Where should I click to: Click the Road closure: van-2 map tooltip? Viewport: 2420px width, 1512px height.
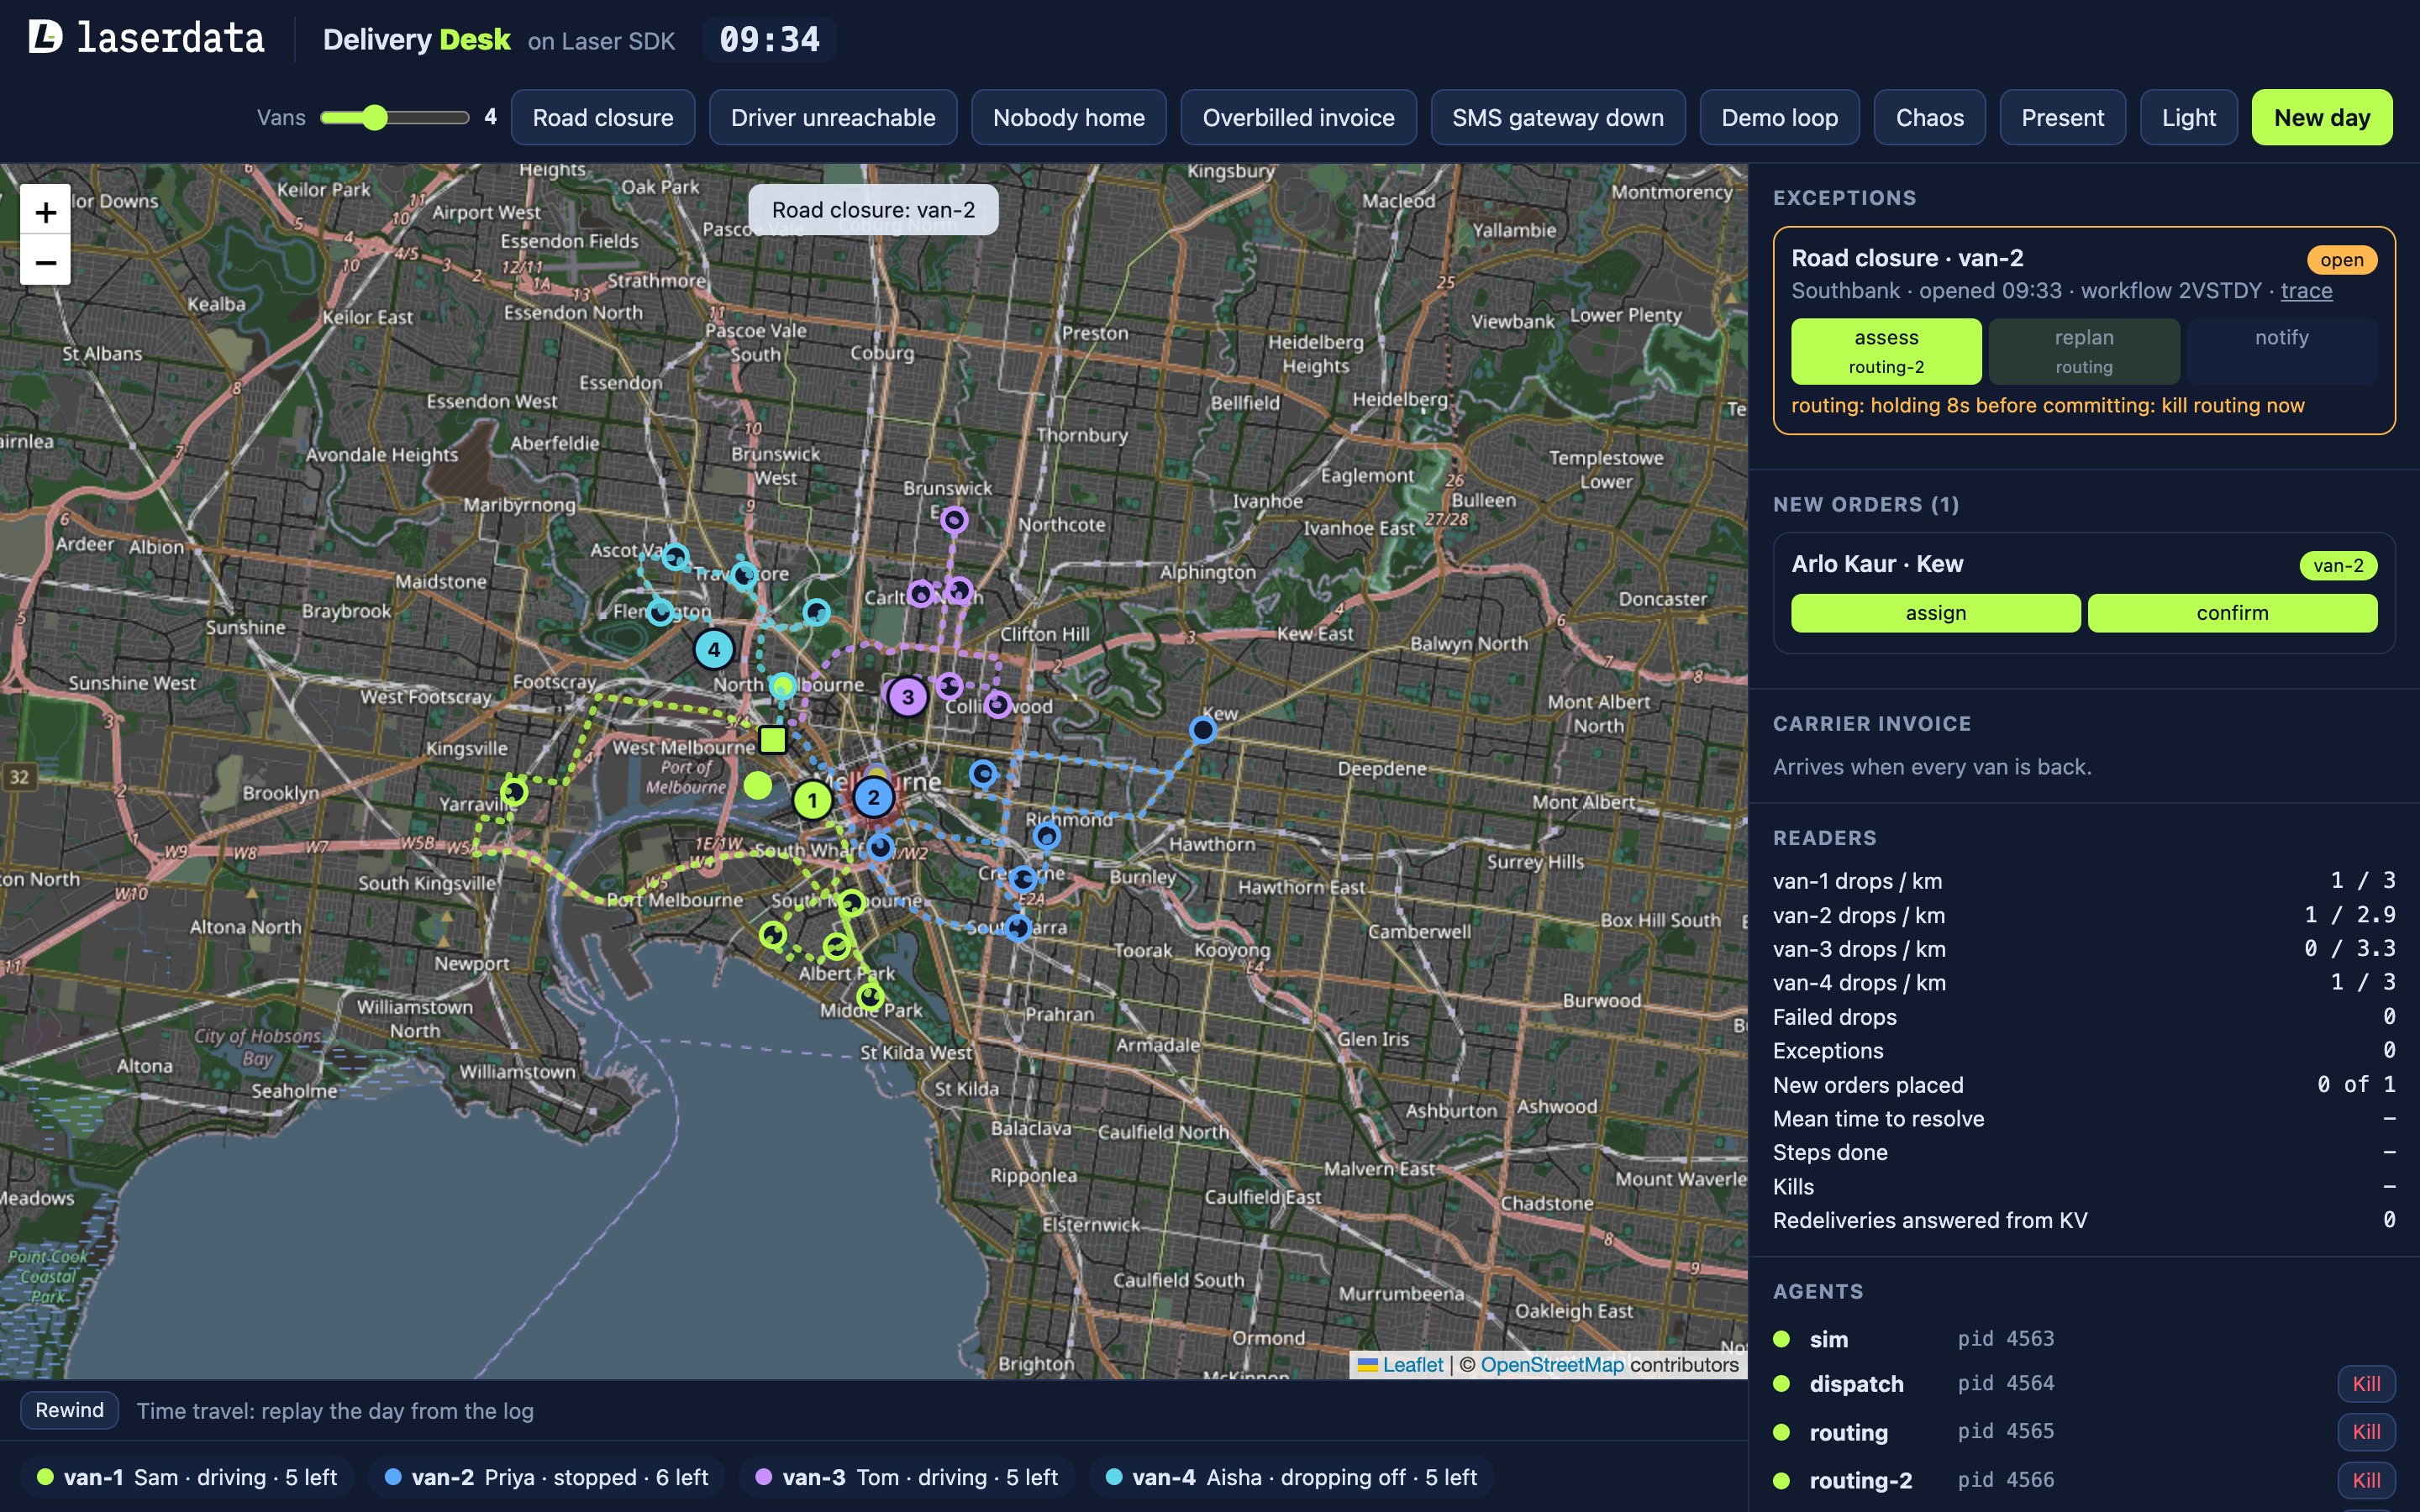(873, 210)
